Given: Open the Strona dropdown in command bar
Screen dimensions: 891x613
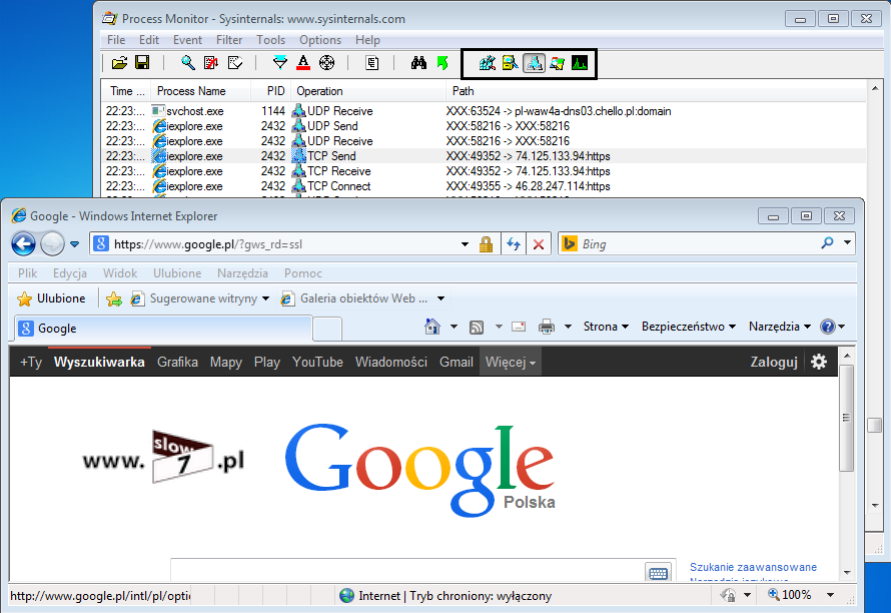Looking at the screenshot, I should [606, 327].
